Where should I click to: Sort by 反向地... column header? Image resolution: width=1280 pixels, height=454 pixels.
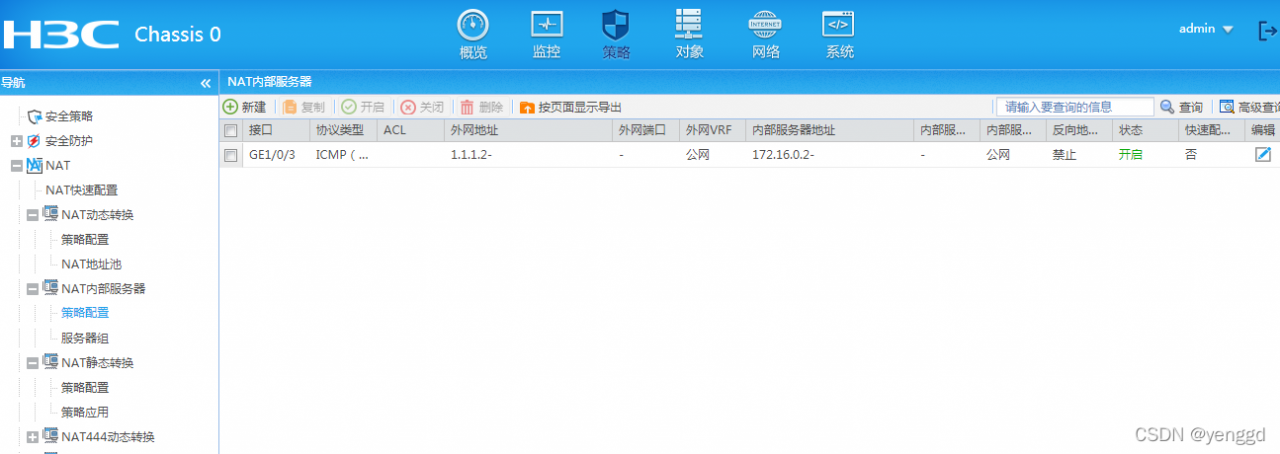1079,131
